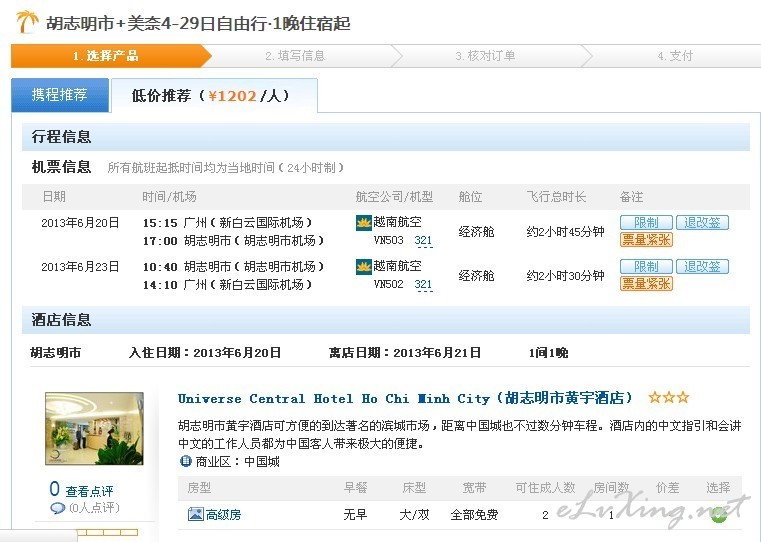This screenshot has width=761, height=542.
Task: Click the 大/双 bed type cell
Action: 414,515
